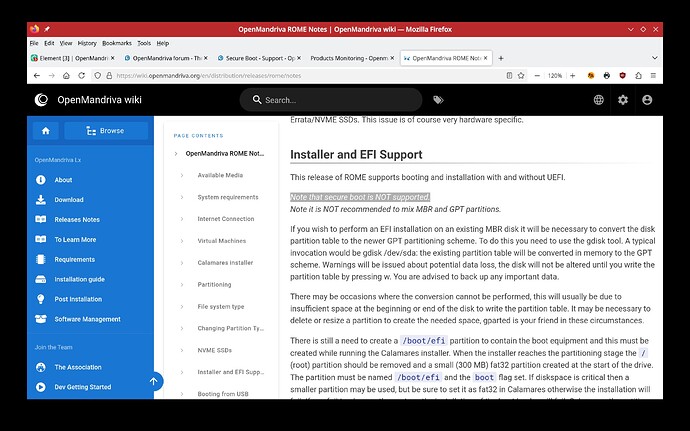Expand File system type contents chevron
The image size is (690, 431).
(x=182, y=306)
